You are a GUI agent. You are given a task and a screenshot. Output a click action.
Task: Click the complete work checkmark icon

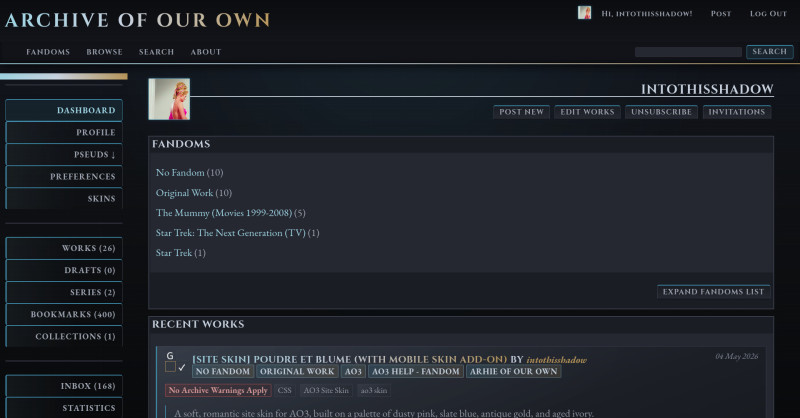(182, 367)
